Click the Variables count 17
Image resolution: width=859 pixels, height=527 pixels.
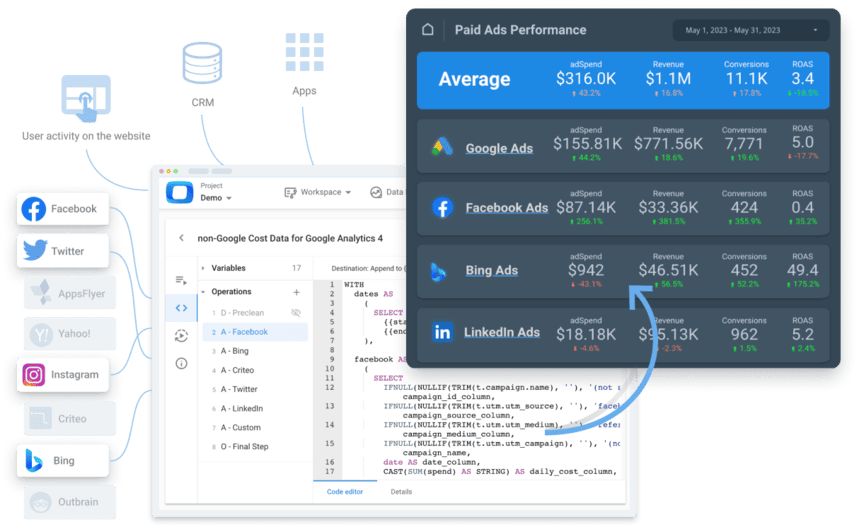coord(296,268)
